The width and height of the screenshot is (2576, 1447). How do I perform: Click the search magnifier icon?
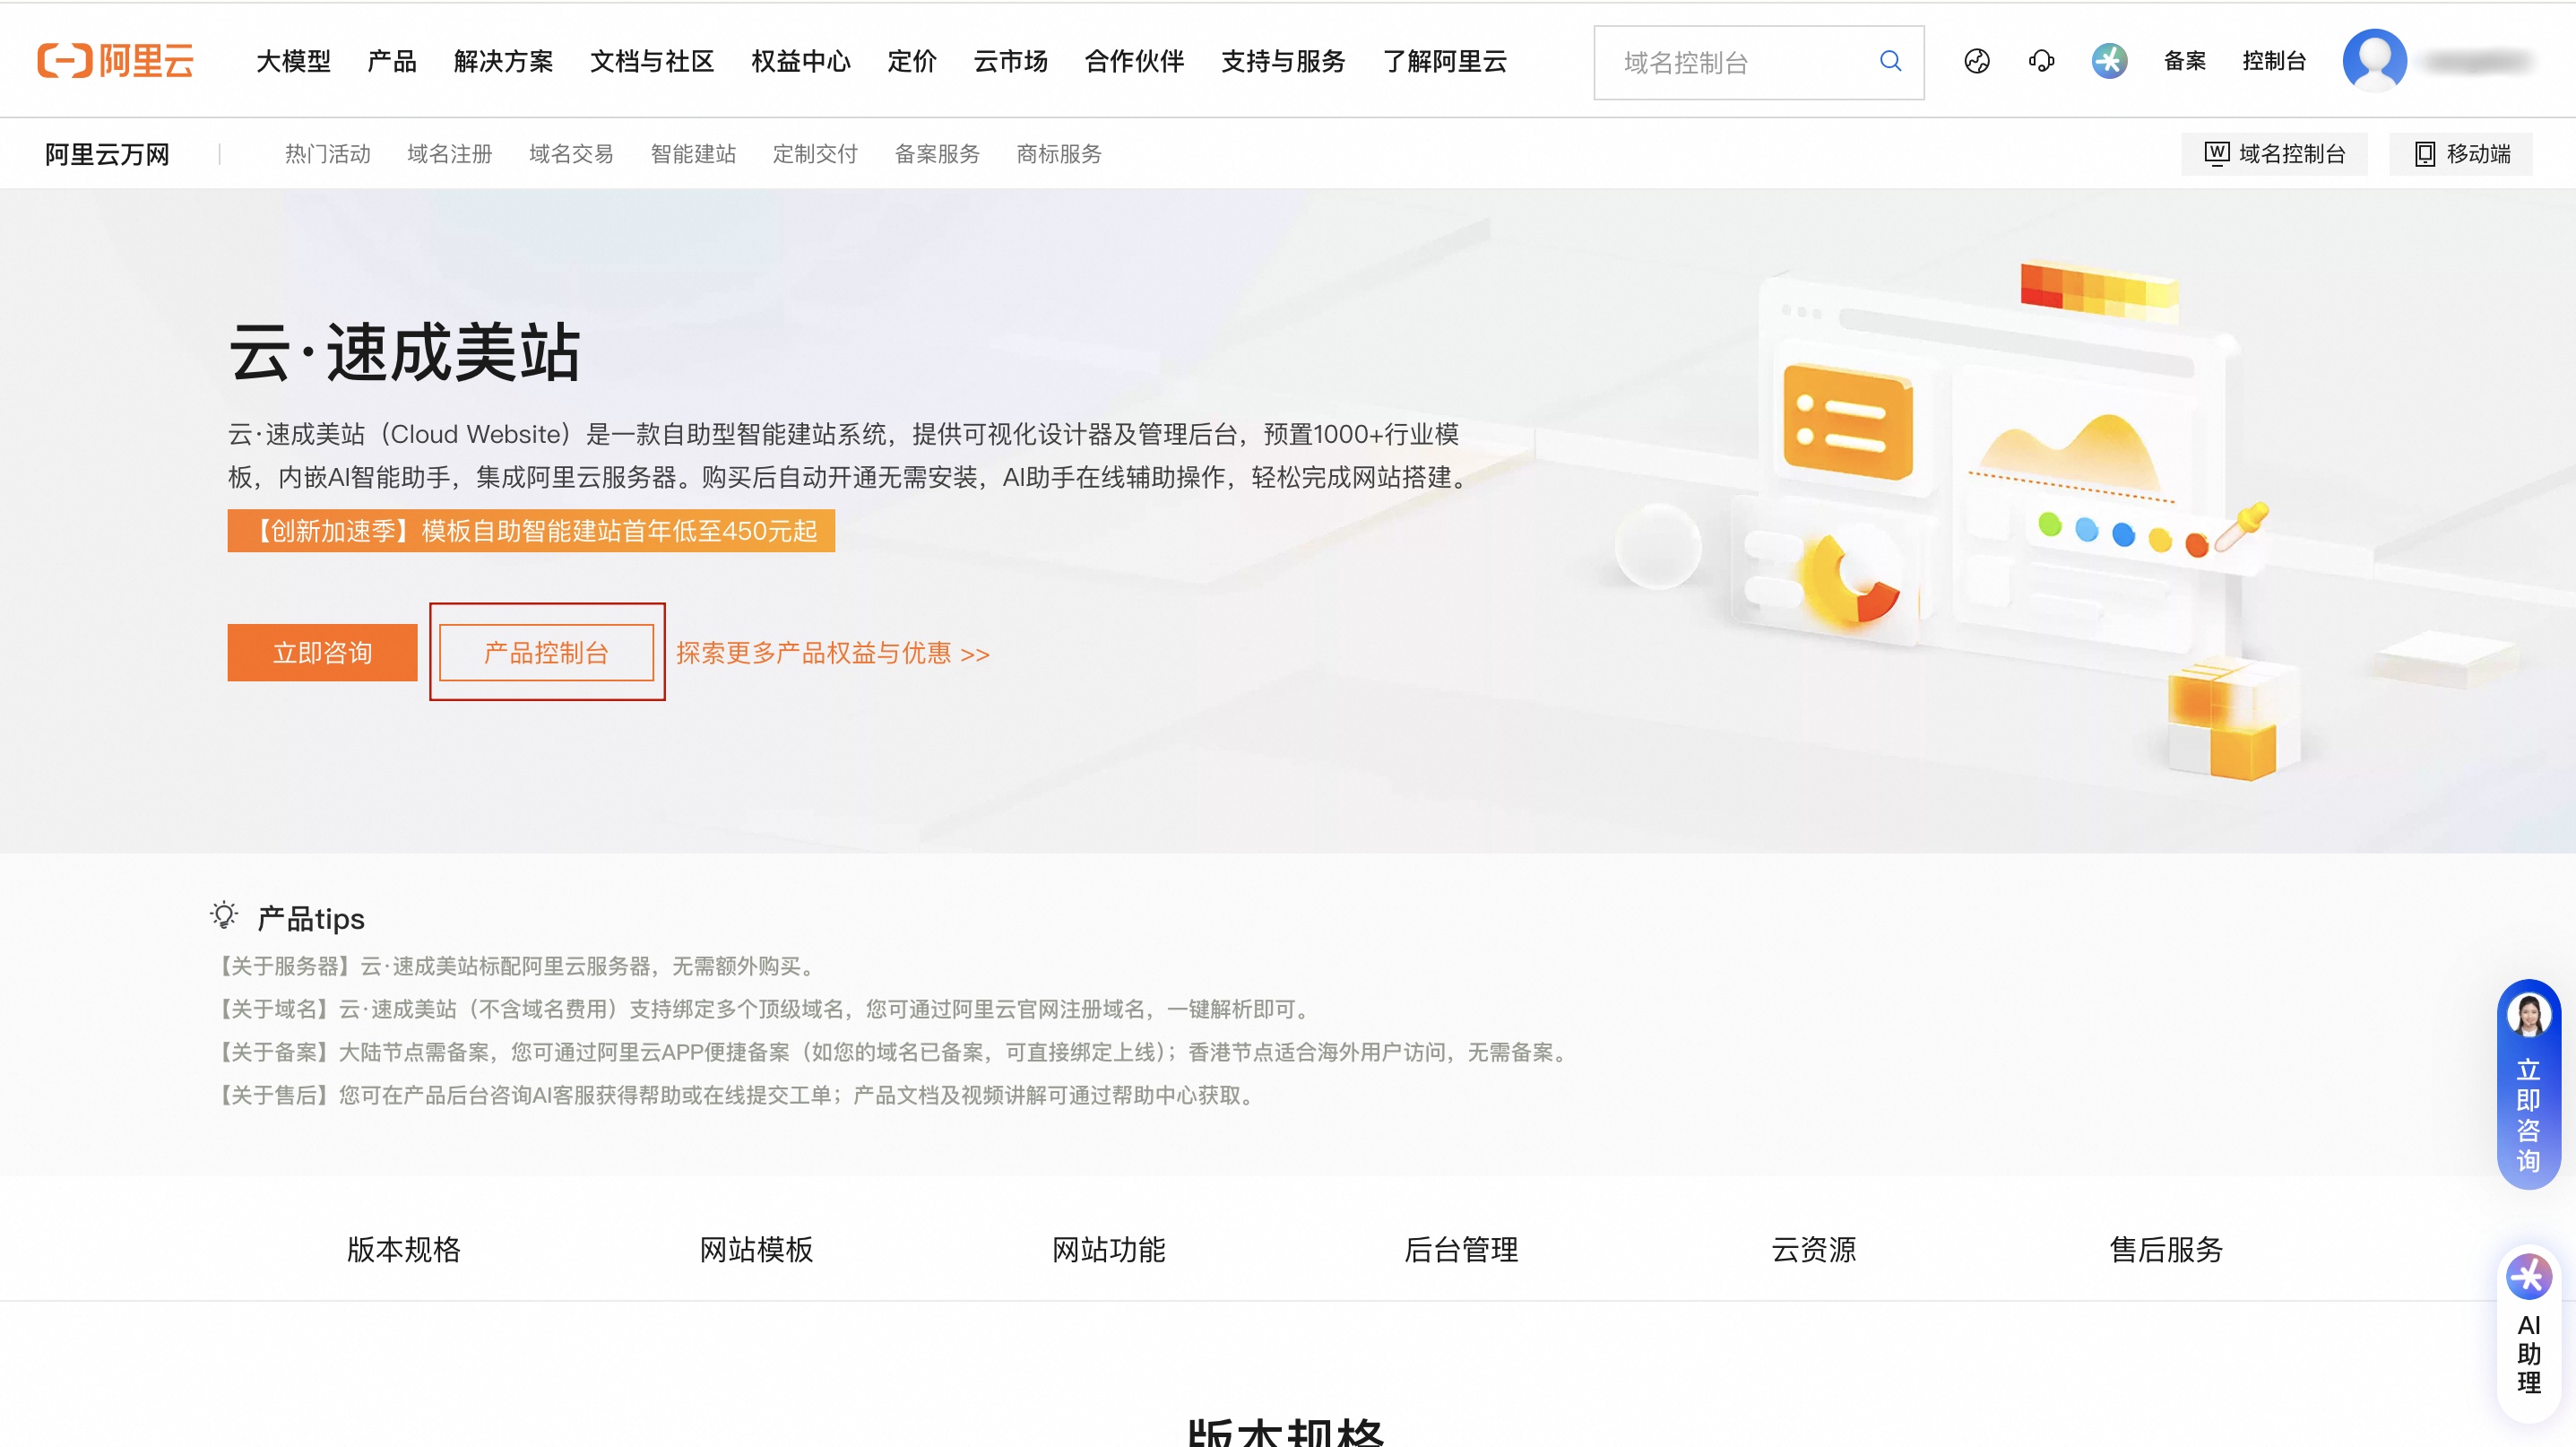1890,61
